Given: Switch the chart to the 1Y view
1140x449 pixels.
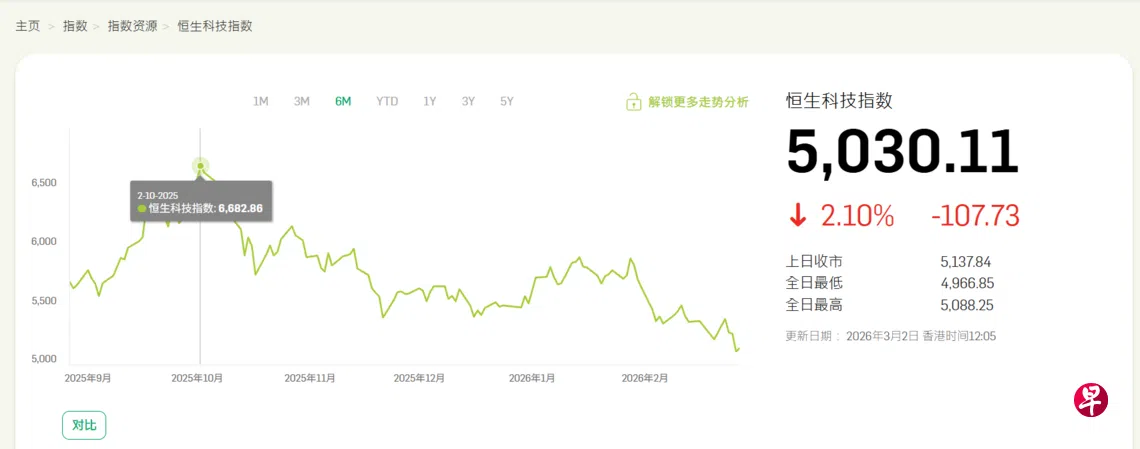Looking at the screenshot, I should 430,101.
